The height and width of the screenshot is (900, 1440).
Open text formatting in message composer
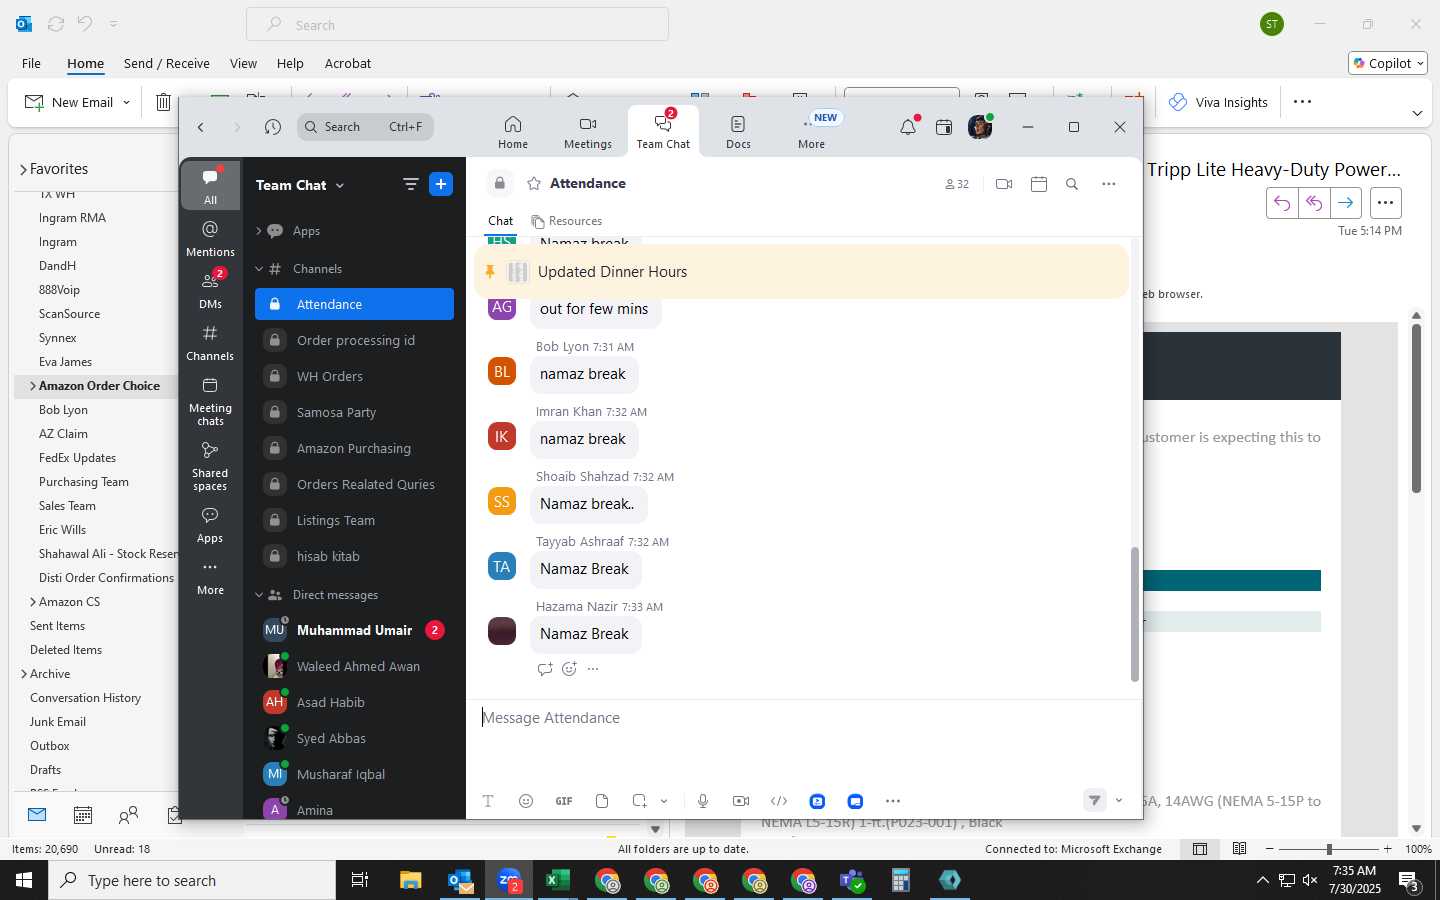coord(488,801)
